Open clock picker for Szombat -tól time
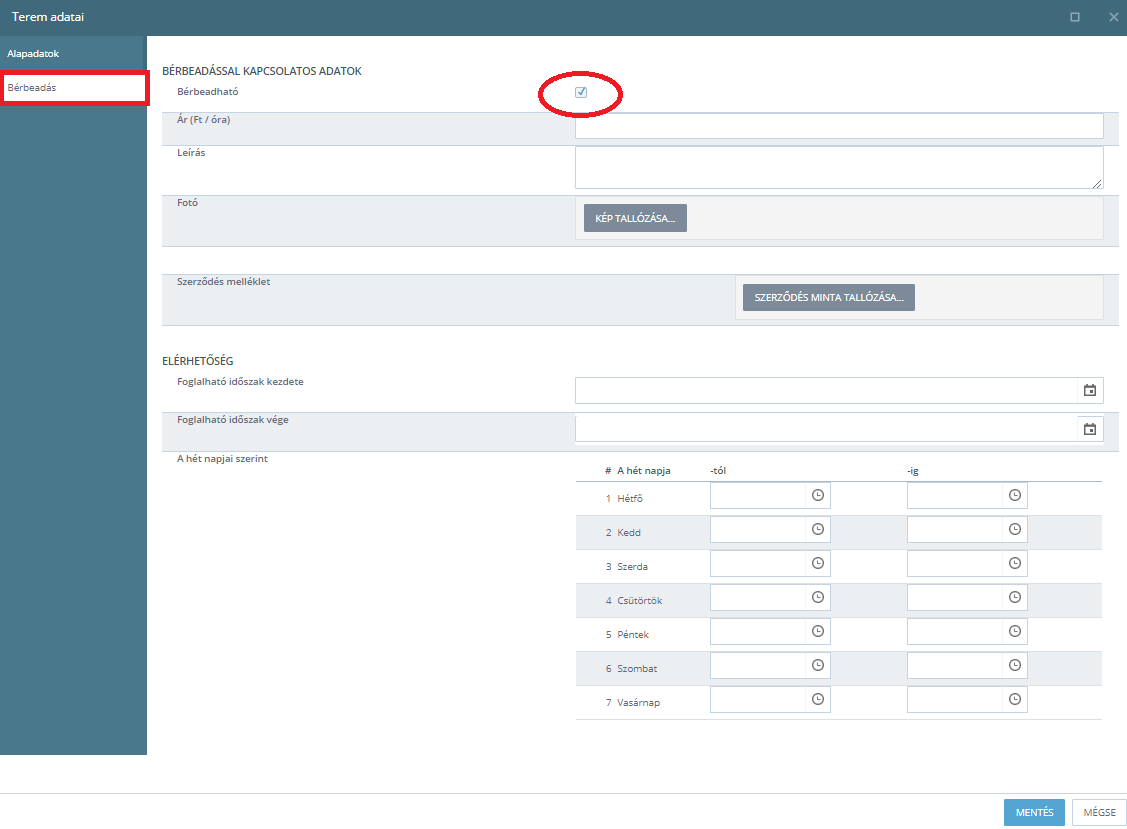1127x829 pixels. click(818, 665)
